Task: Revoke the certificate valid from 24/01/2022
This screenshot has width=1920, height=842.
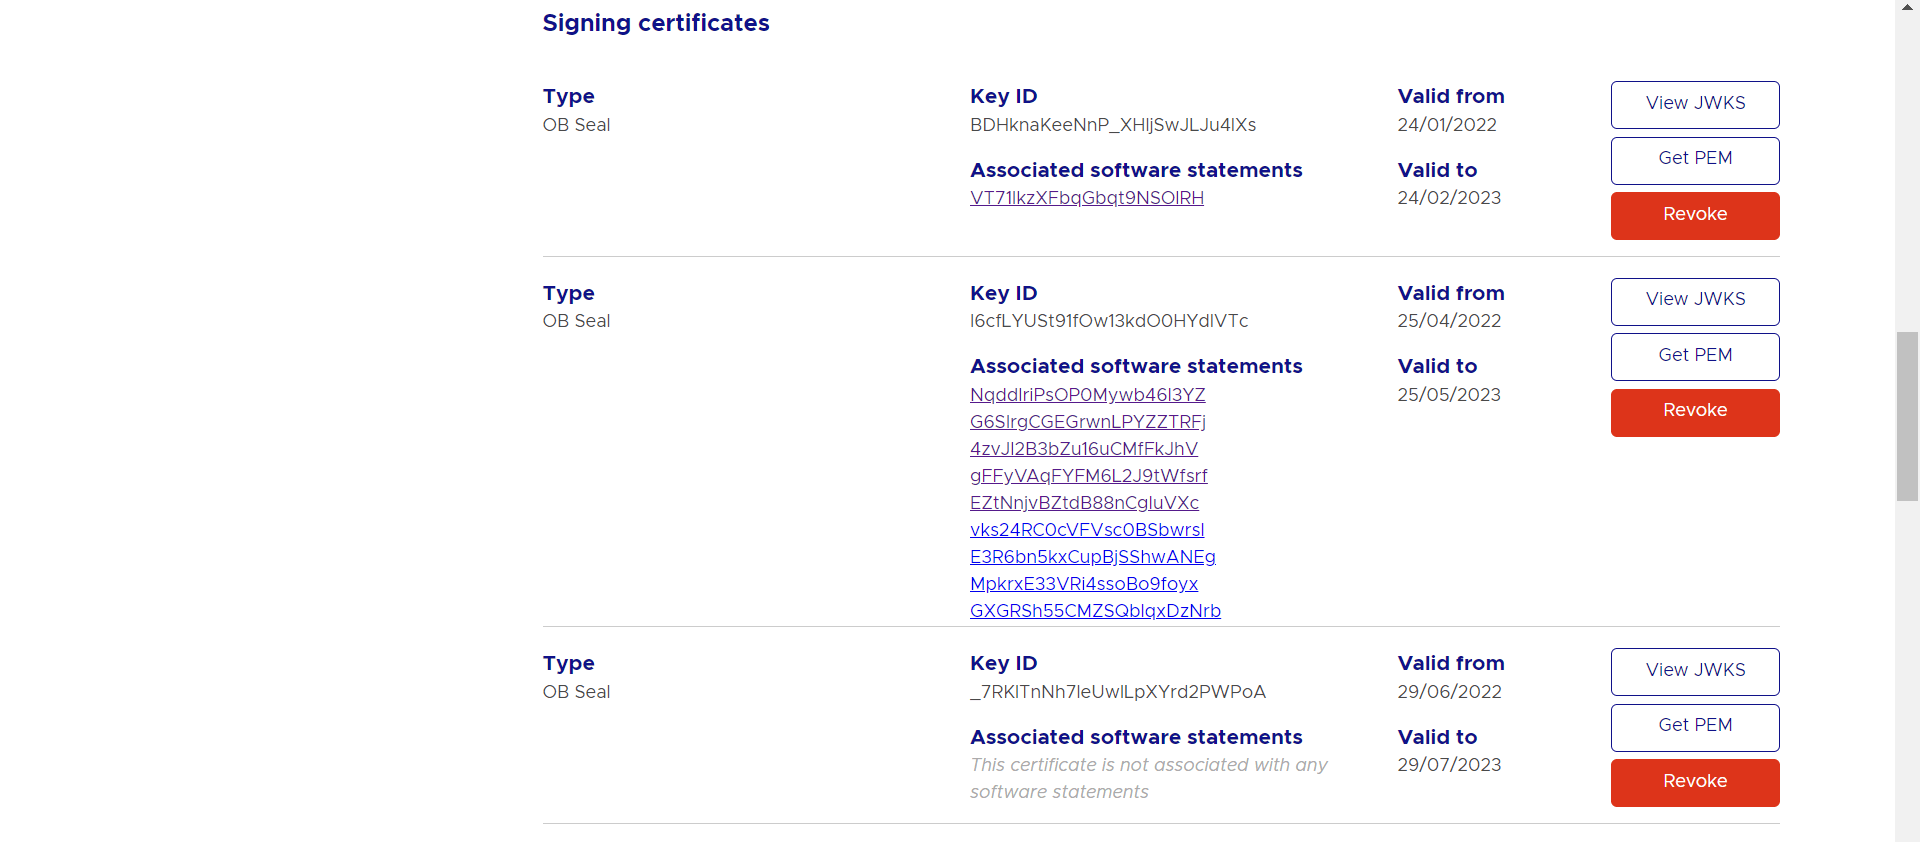Action: tap(1695, 215)
